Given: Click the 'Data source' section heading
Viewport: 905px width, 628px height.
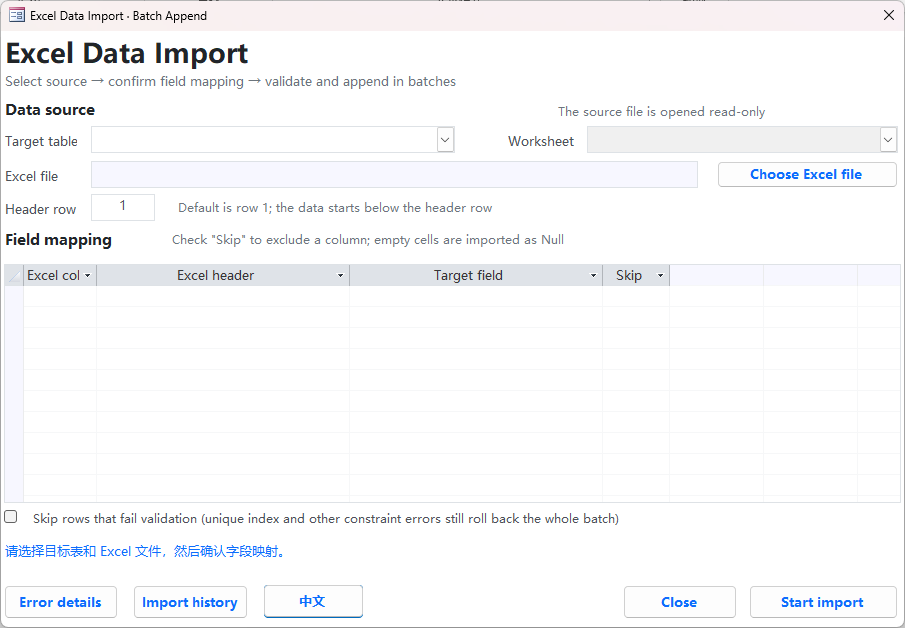Looking at the screenshot, I should coord(50,110).
